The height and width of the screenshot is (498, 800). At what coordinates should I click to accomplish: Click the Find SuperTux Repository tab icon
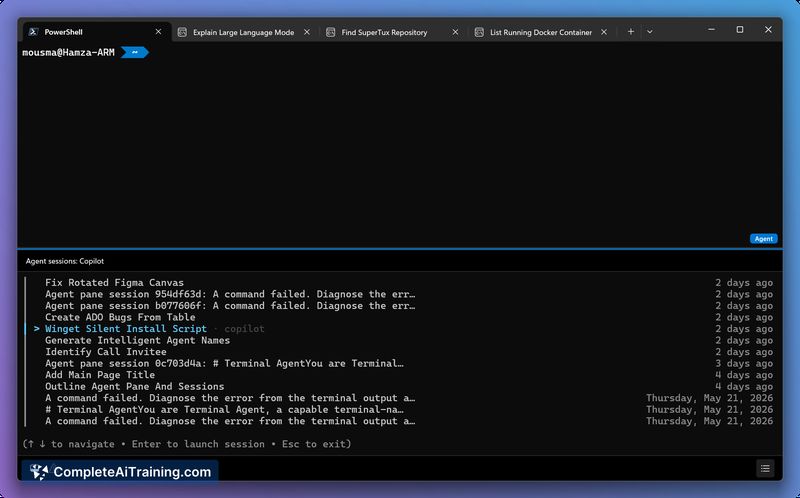point(331,32)
